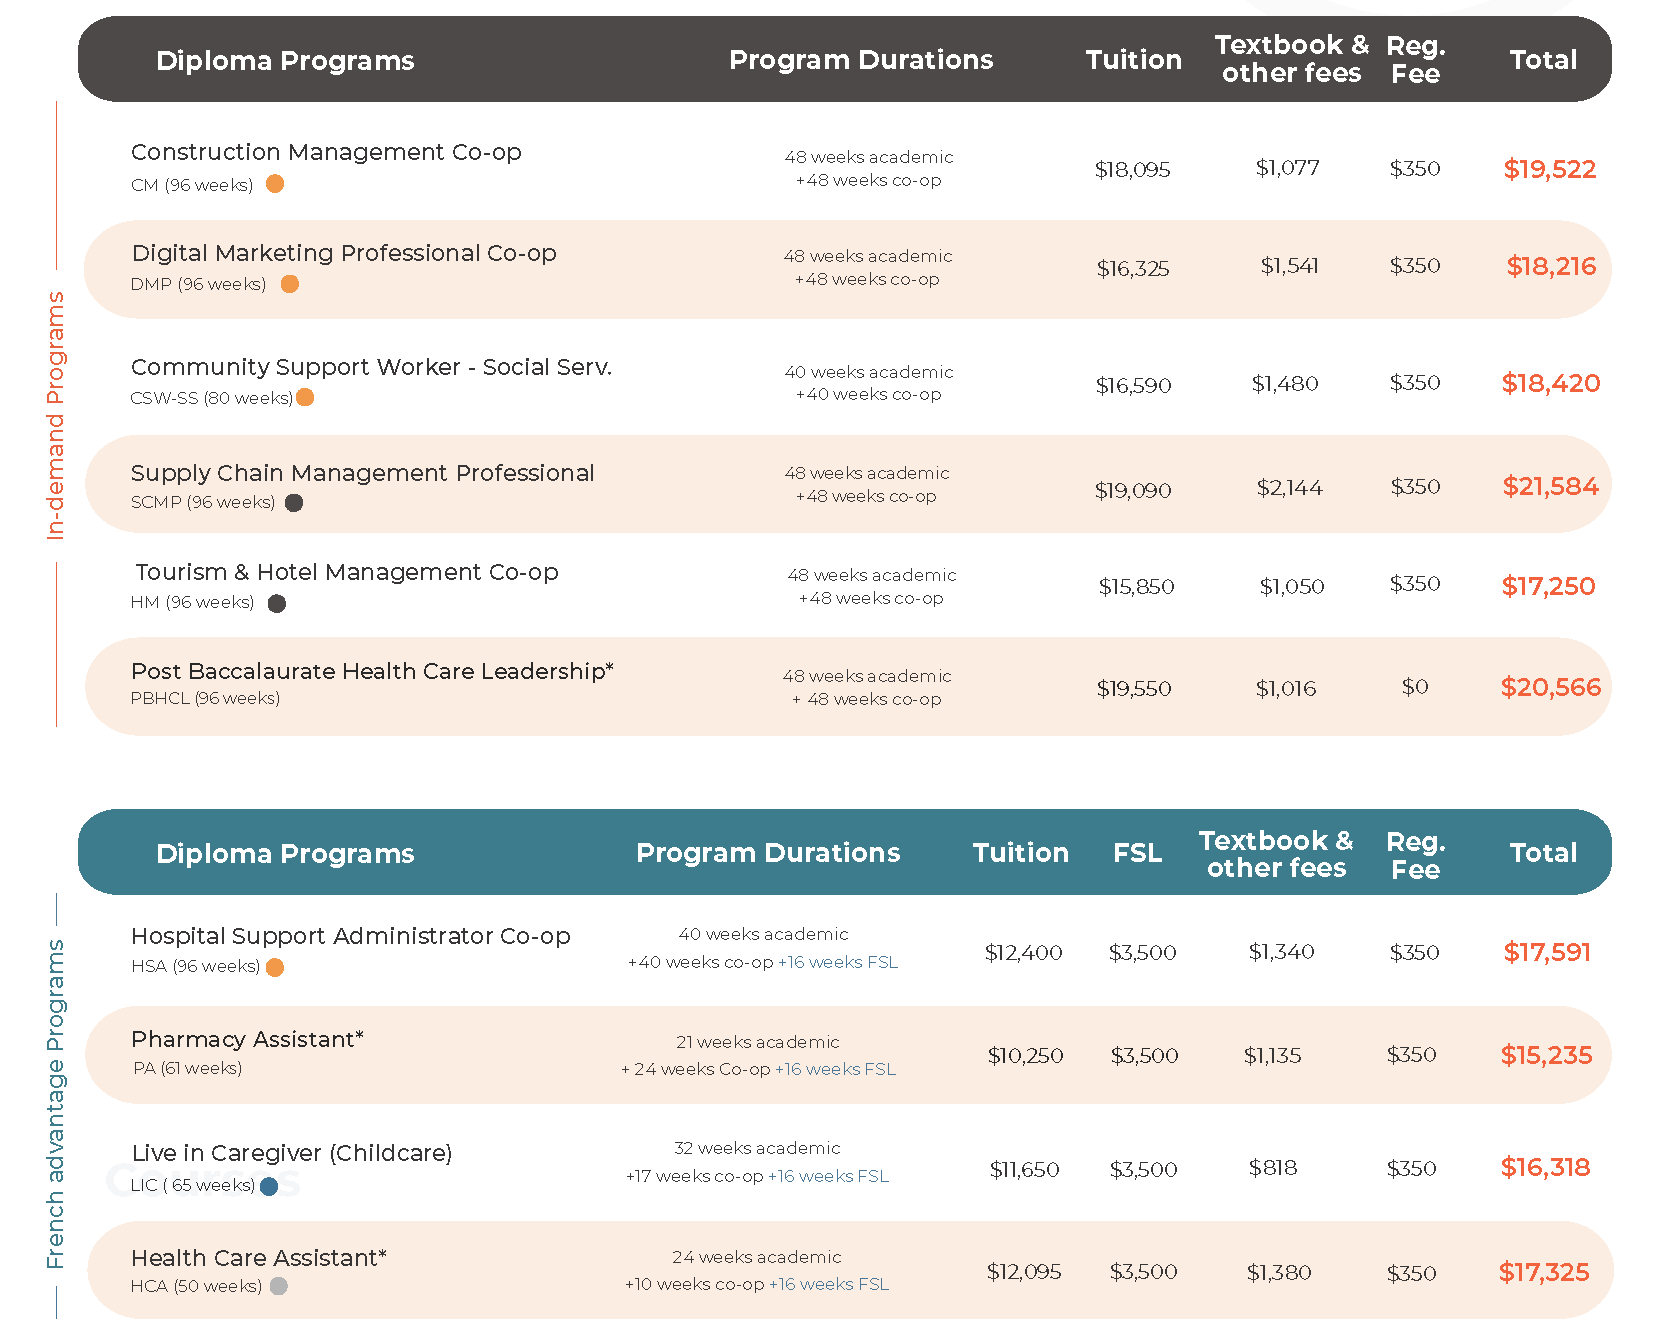Click the orange dot next to DMP (96 weeks)
This screenshot has height=1339, width=1670.
click(x=290, y=284)
